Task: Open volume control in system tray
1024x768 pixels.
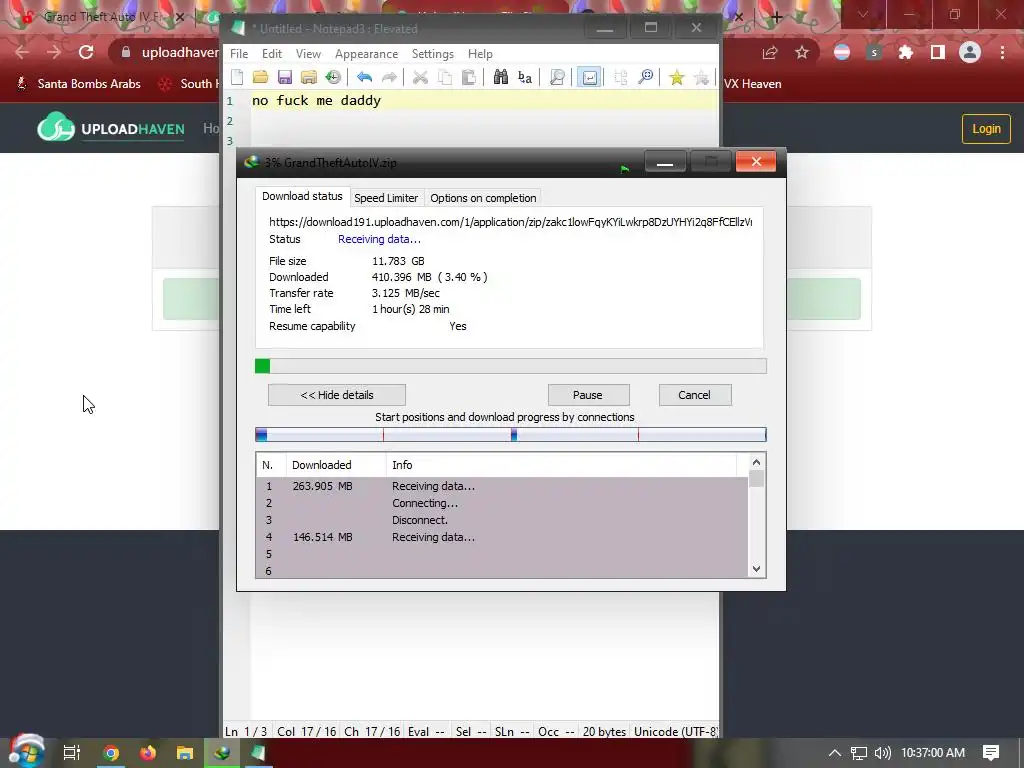Action: 883,753
